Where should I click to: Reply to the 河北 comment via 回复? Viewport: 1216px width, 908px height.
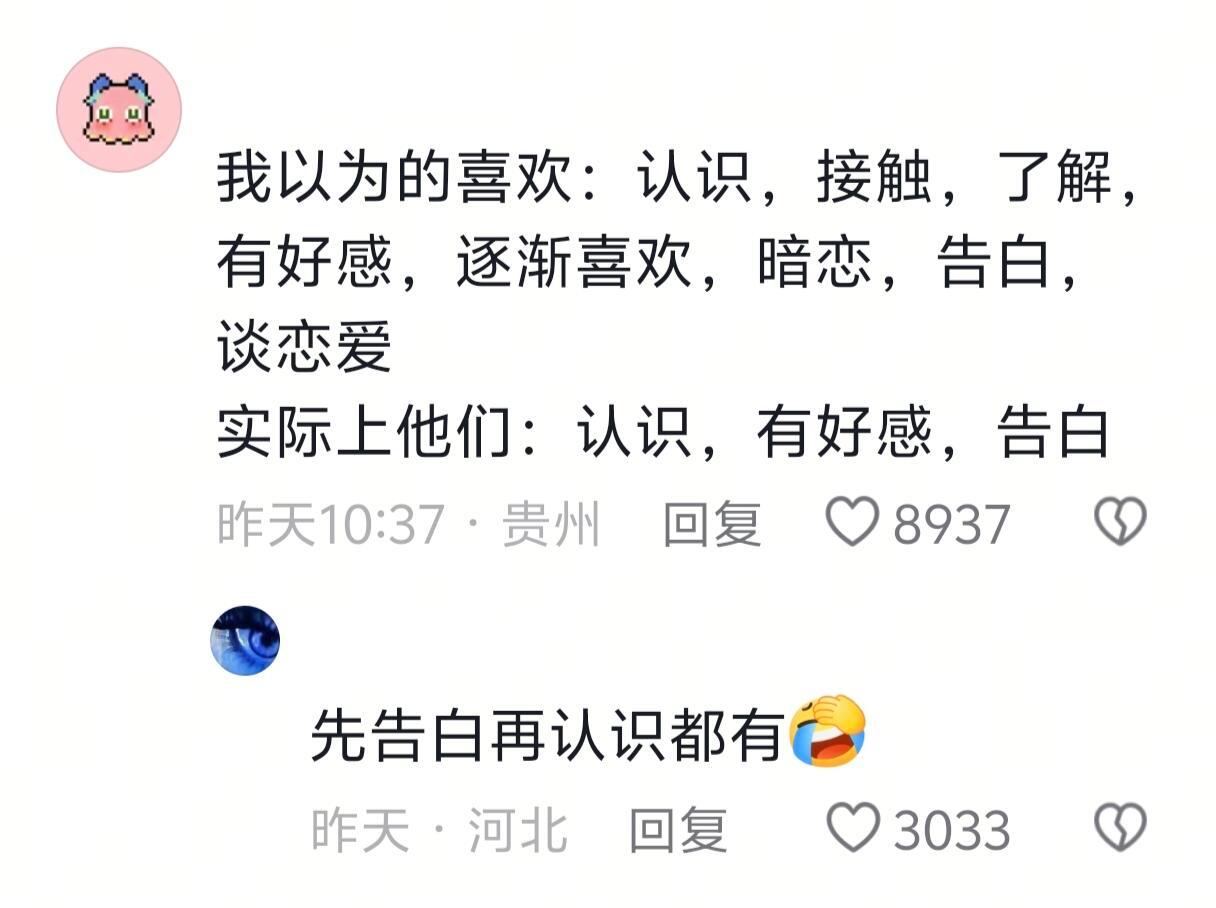coord(678,830)
